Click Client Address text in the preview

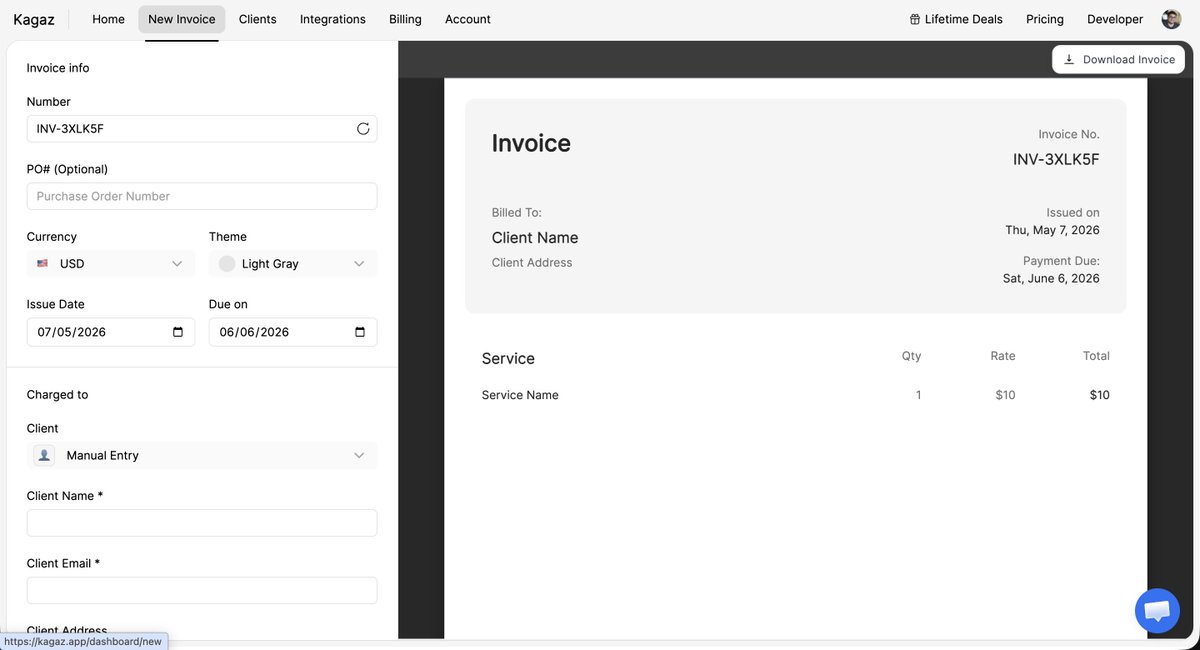click(x=532, y=263)
